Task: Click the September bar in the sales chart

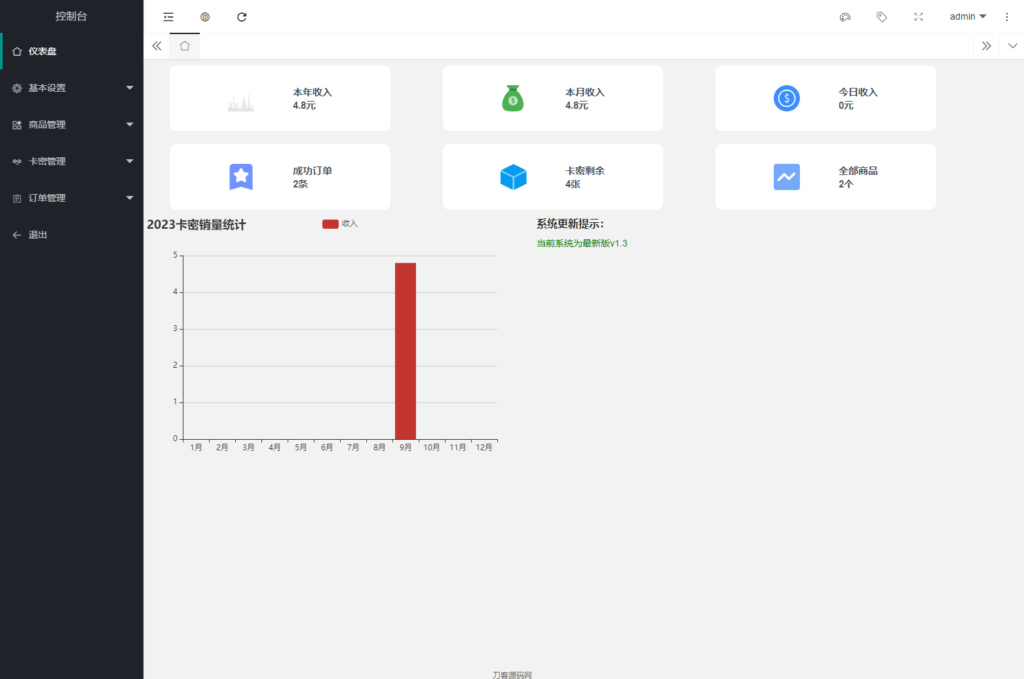Action: pyautogui.click(x=404, y=350)
